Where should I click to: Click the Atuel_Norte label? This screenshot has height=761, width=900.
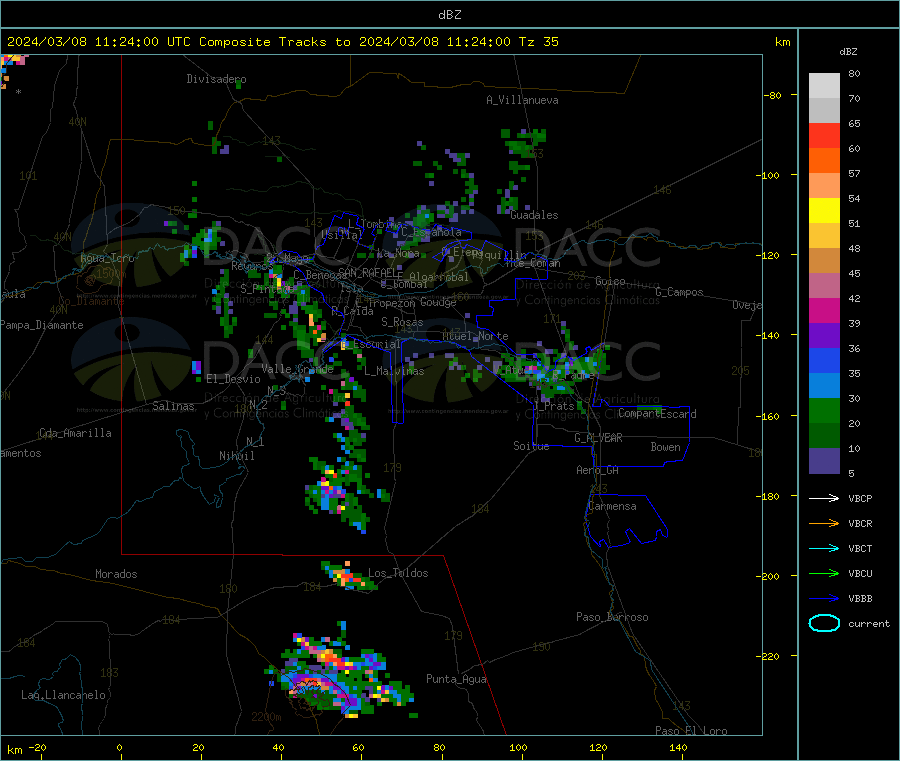click(475, 336)
